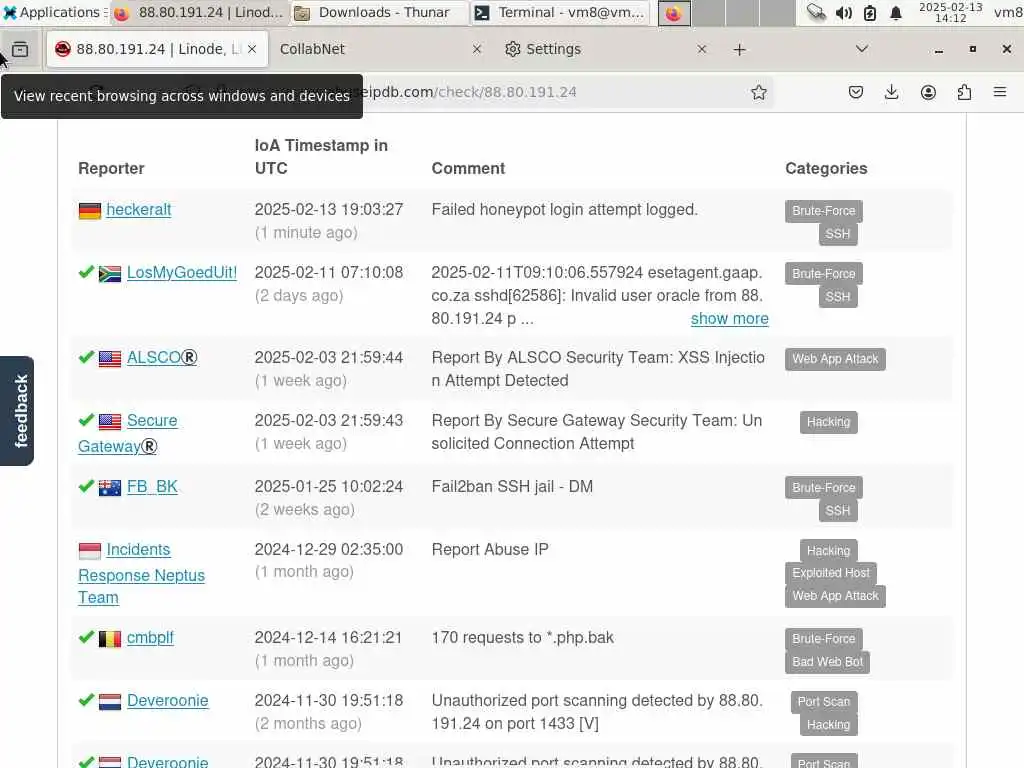Open Firefox View recent browsing icon
This screenshot has height=768, width=1024.
tap(20, 49)
